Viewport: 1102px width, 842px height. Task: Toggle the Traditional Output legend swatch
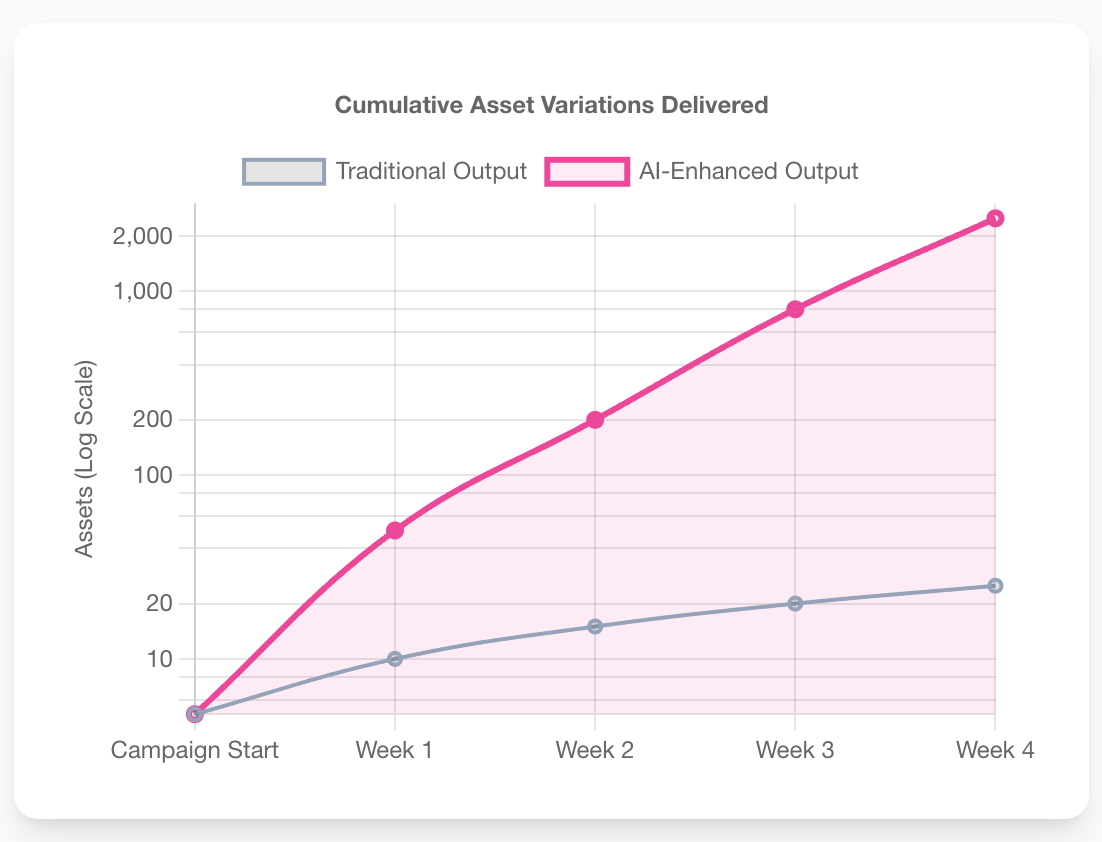284,171
